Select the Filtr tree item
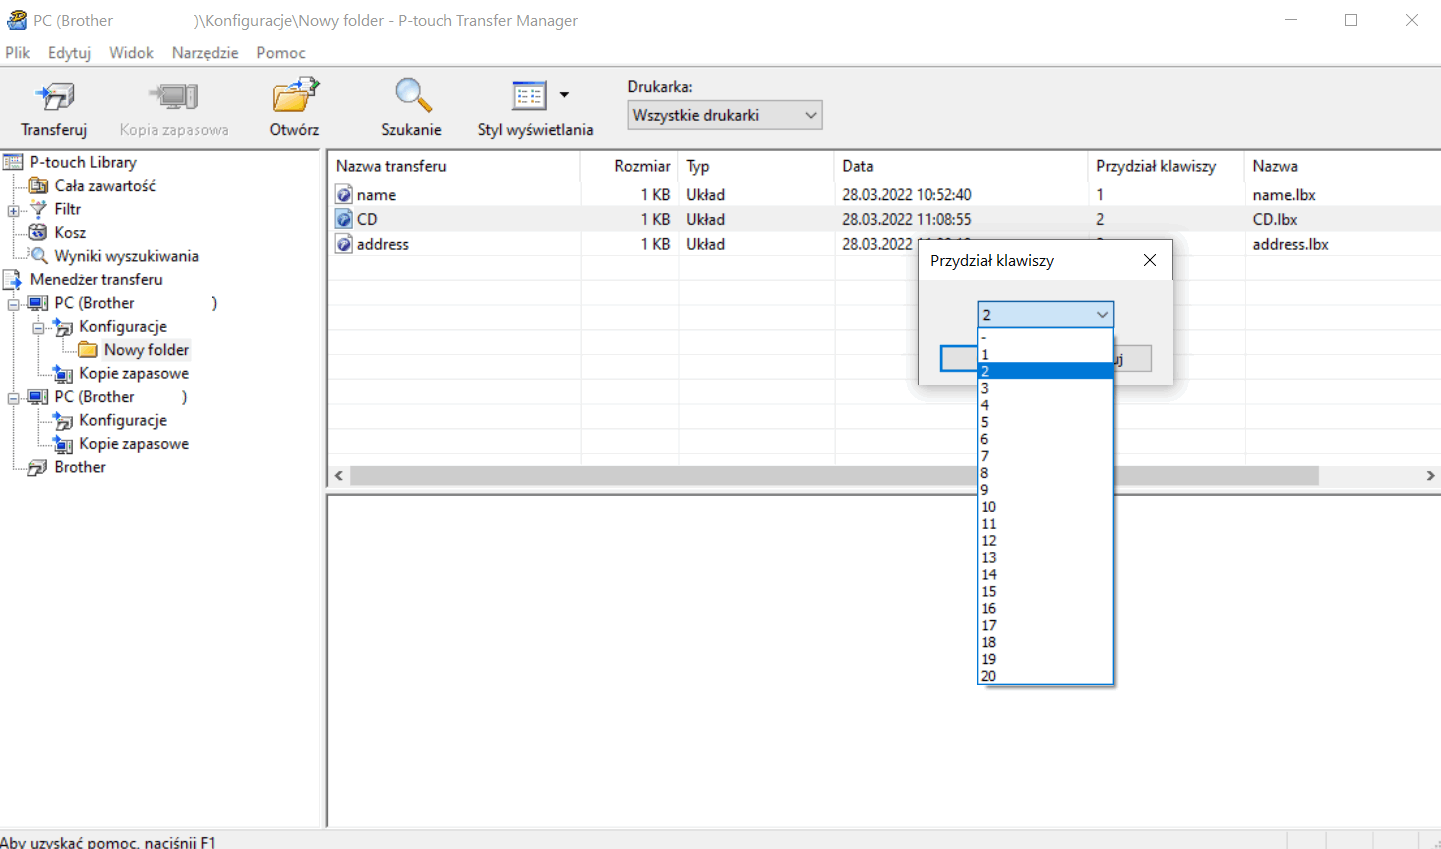The width and height of the screenshot is (1441, 849). (x=68, y=209)
